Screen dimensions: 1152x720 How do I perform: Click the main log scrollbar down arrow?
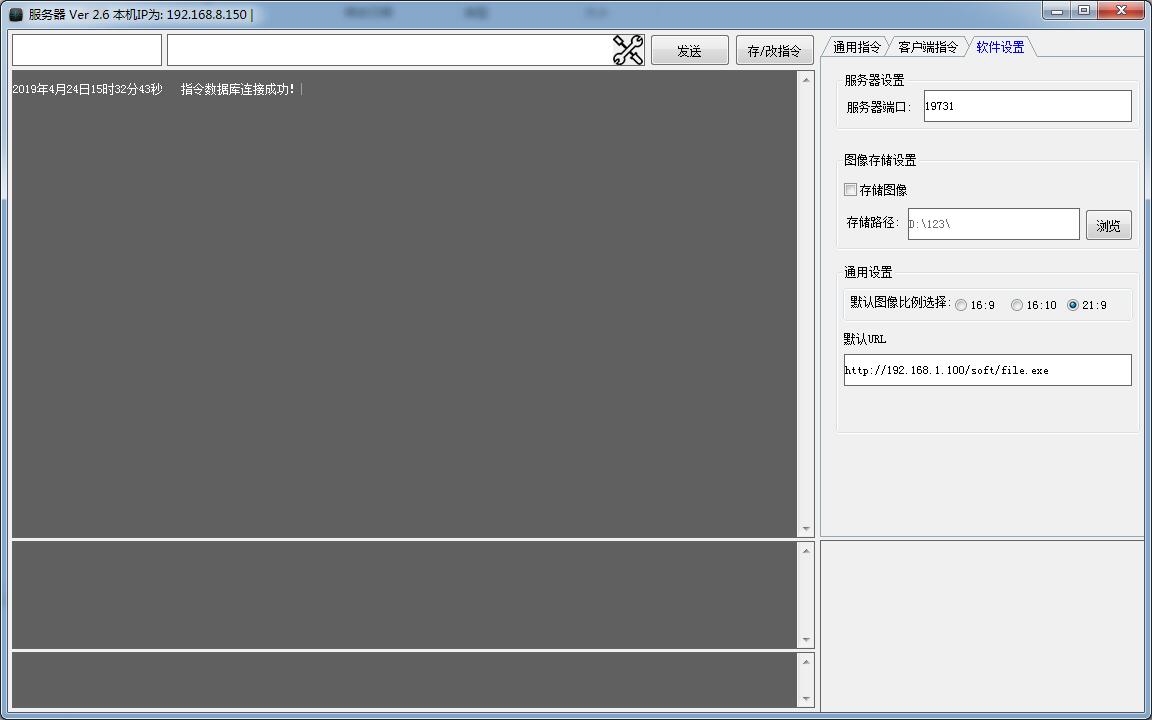(x=806, y=529)
